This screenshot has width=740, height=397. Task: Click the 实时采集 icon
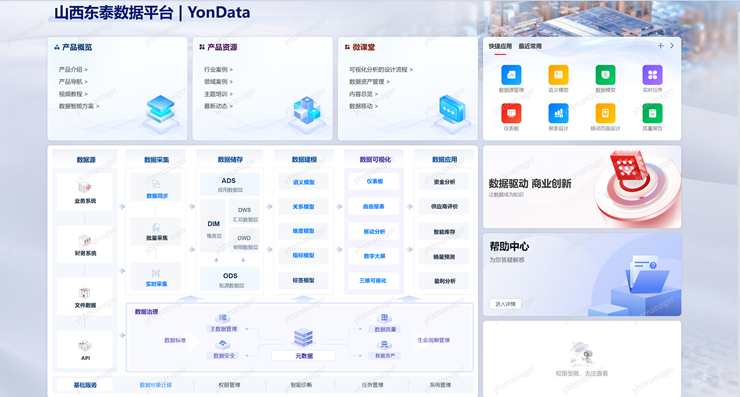pyautogui.click(x=156, y=273)
